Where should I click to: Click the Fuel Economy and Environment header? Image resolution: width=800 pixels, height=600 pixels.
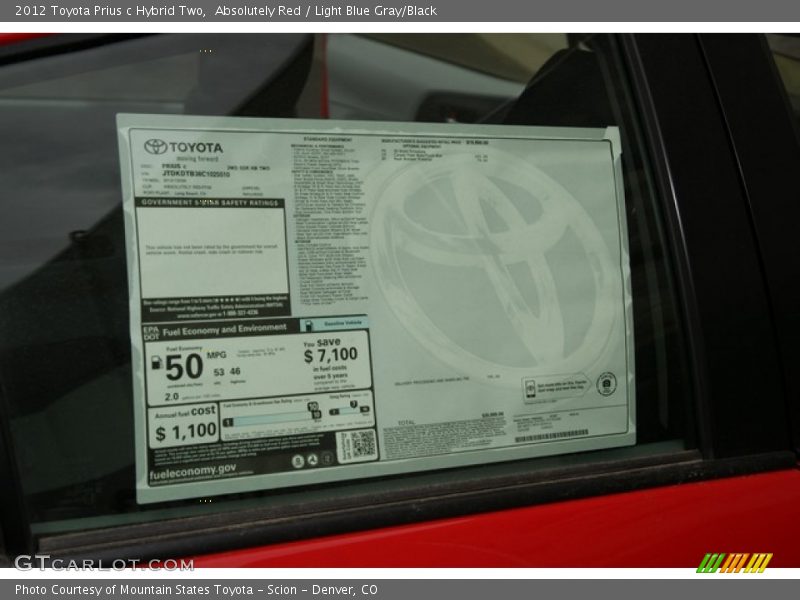point(225,329)
